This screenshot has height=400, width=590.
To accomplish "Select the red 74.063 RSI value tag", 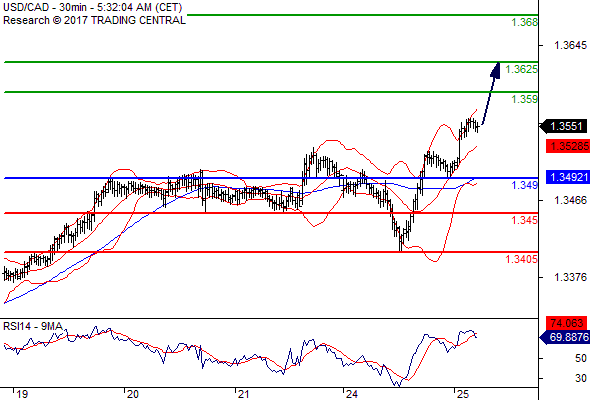I will (566, 323).
